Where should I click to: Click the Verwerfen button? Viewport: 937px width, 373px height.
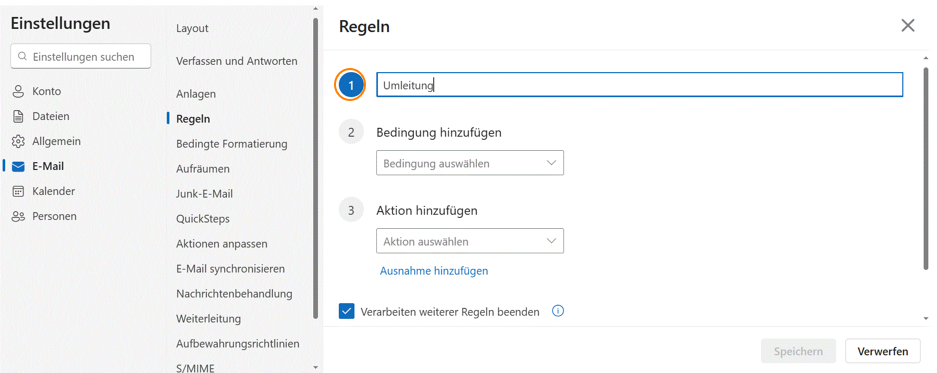[x=883, y=351]
